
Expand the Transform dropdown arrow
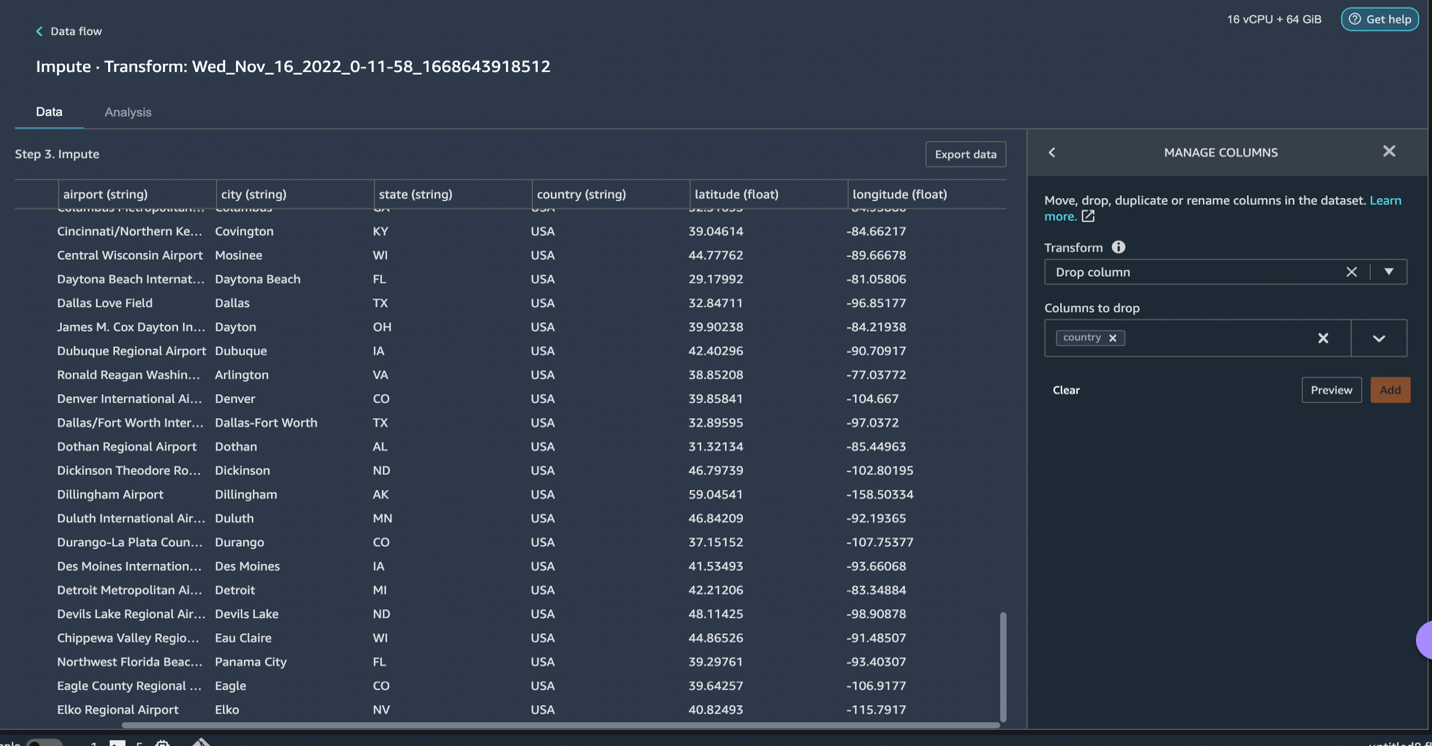pos(1388,272)
